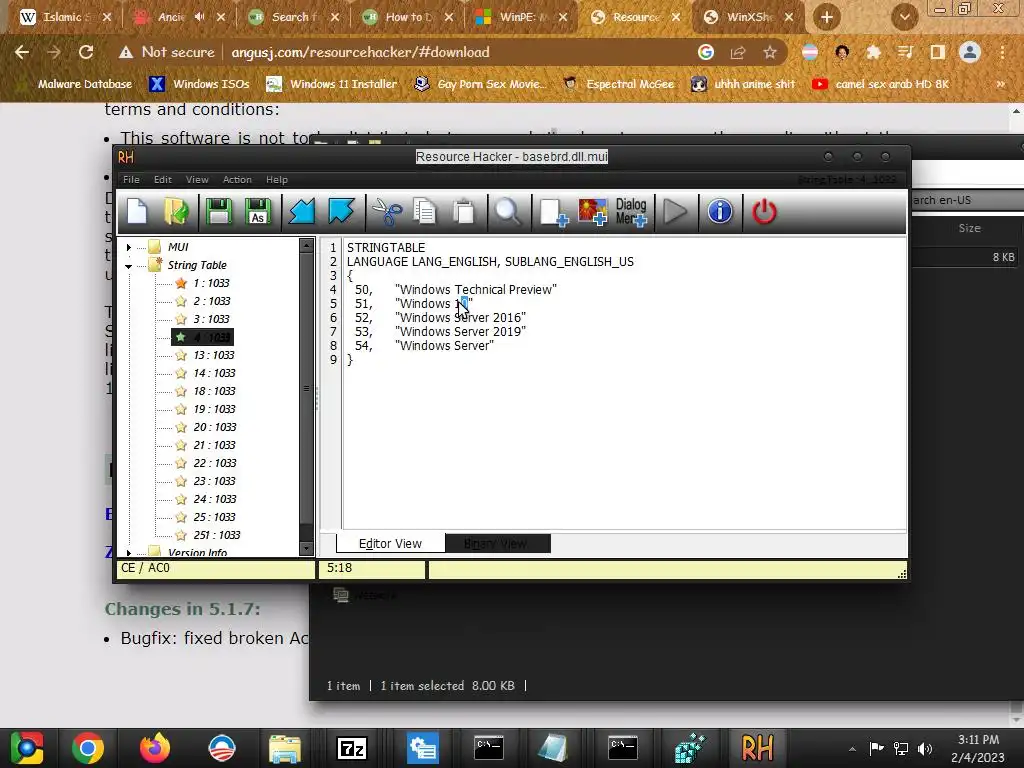1024x768 pixels.
Task: Select string table entry 18 : 1033
Action: click(x=214, y=391)
